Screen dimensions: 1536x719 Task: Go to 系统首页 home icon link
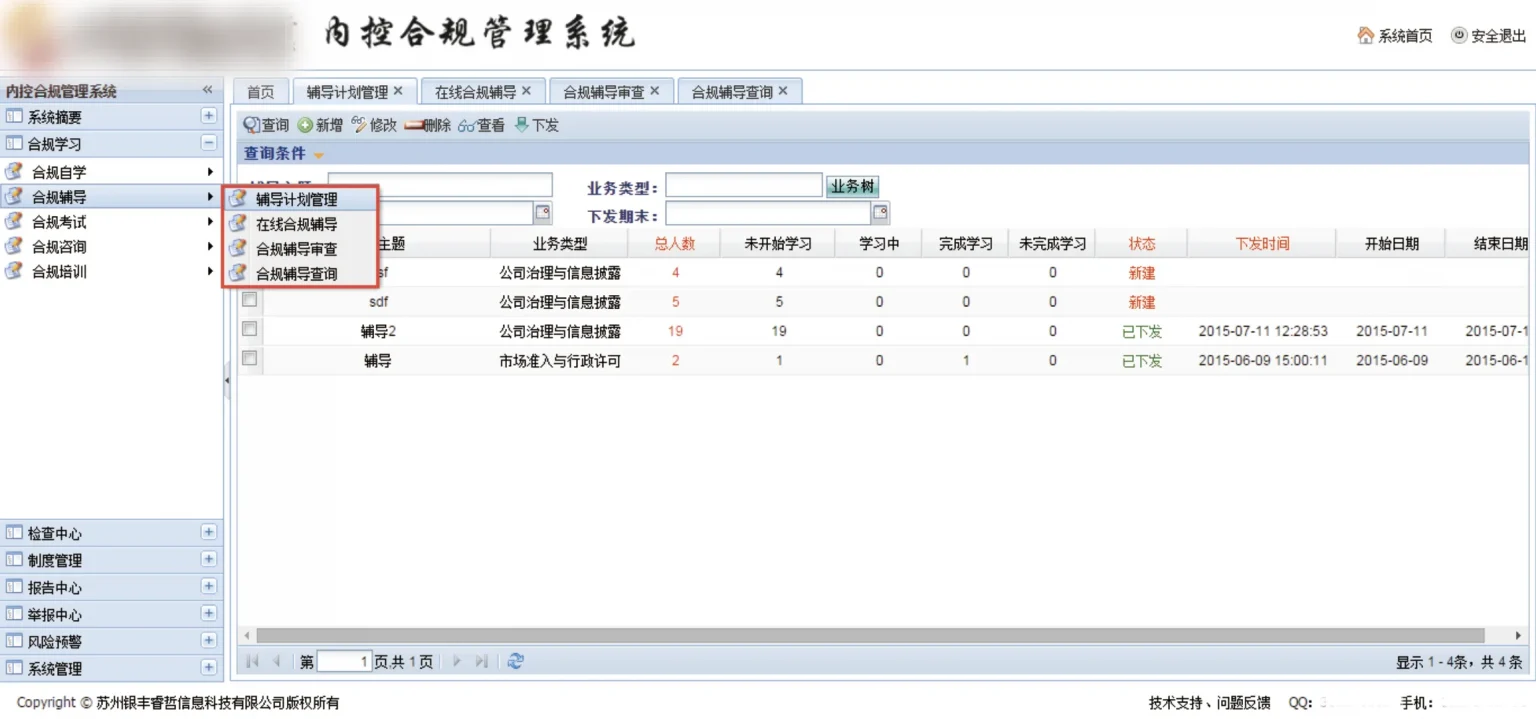click(1366, 36)
